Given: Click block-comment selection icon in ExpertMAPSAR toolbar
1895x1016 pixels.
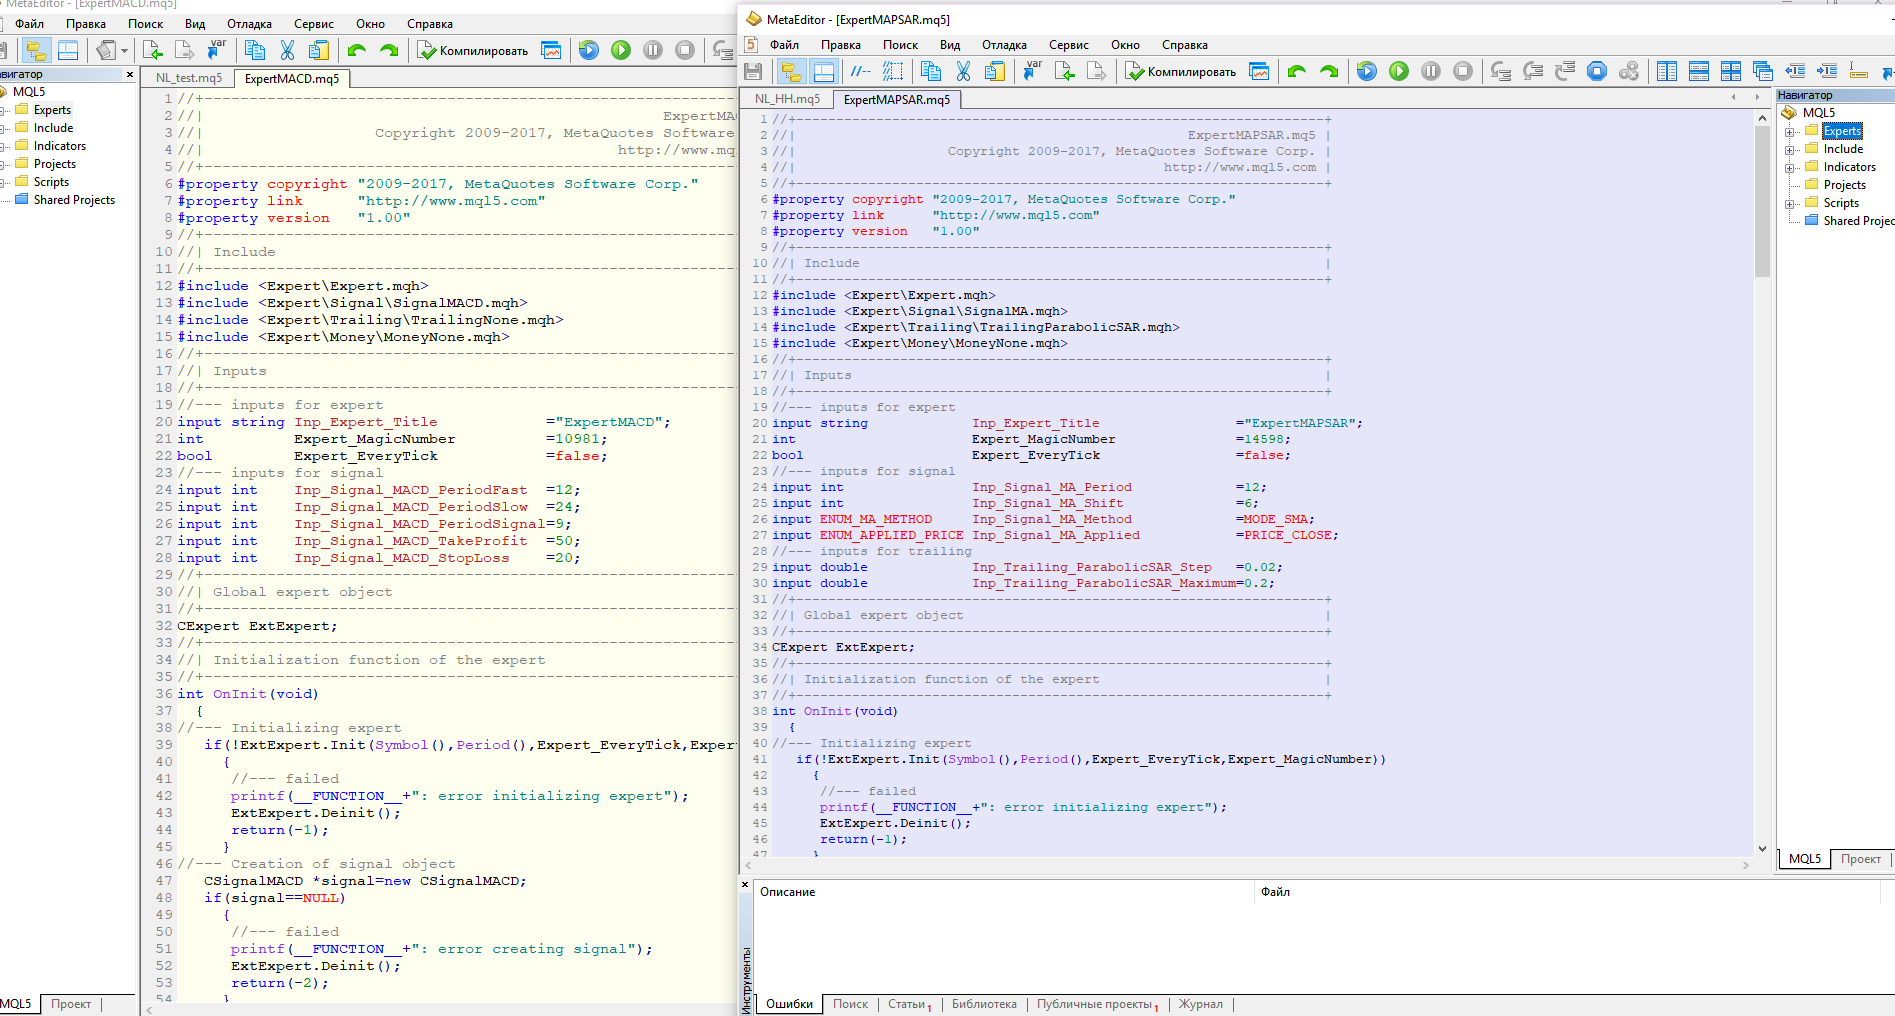Looking at the screenshot, I should [x=893, y=71].
